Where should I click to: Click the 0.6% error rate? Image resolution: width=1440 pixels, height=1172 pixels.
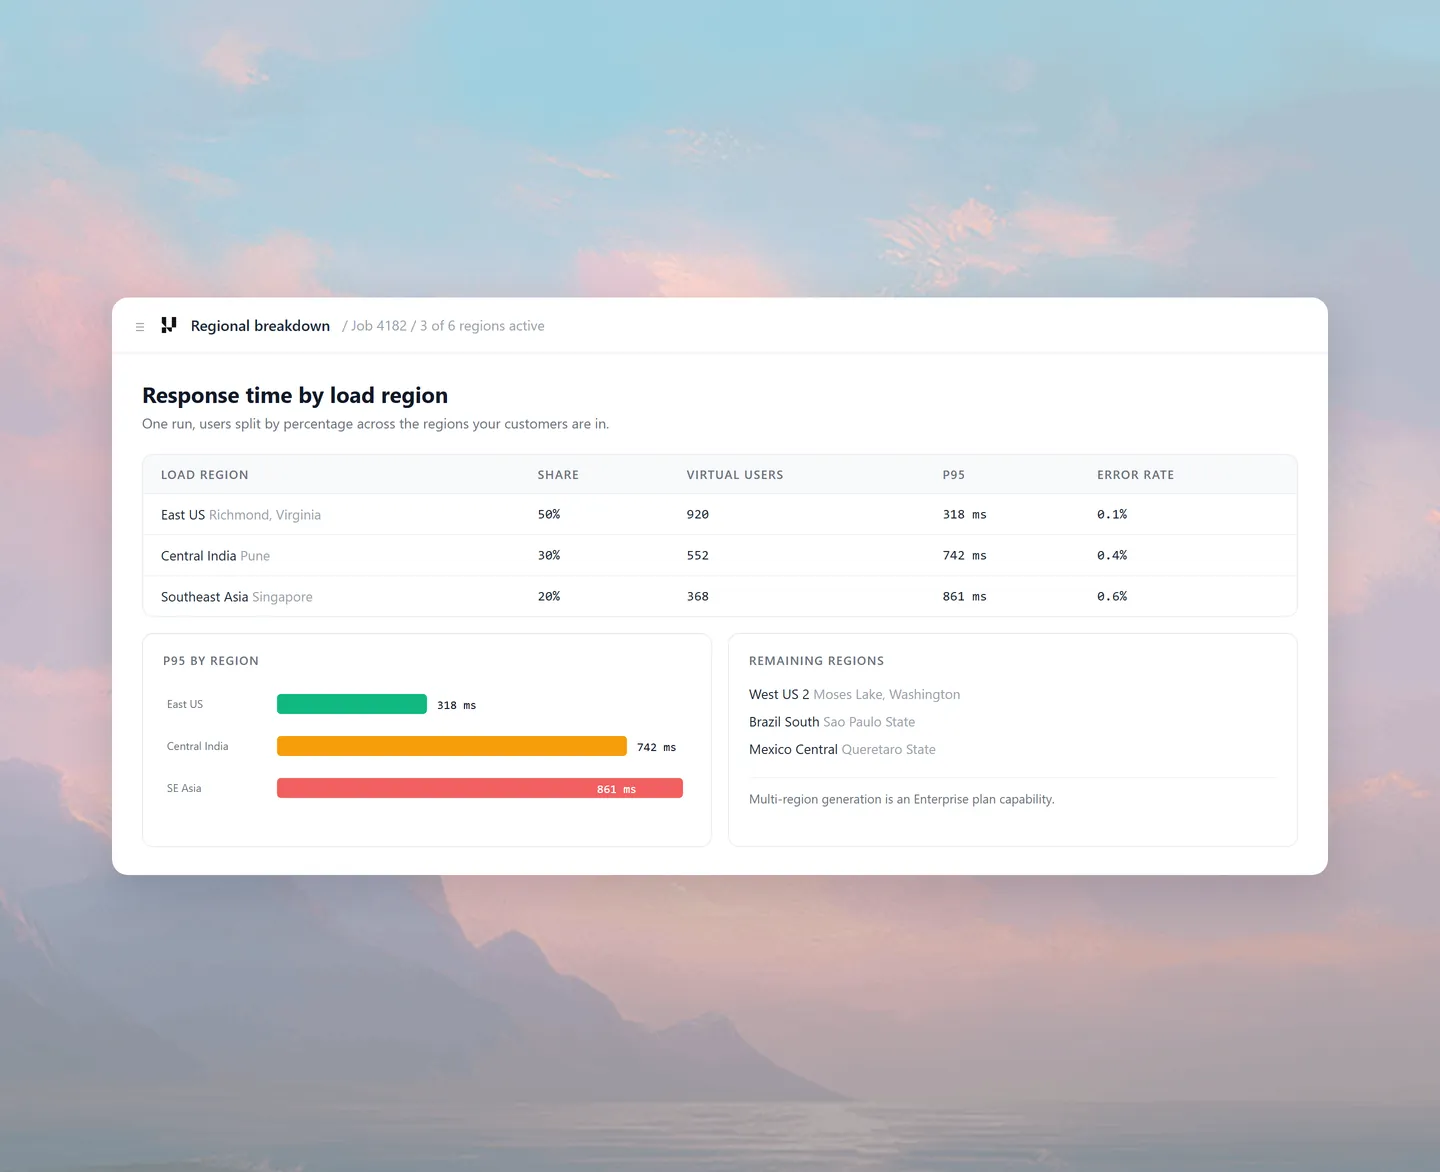coord(1112,597)
